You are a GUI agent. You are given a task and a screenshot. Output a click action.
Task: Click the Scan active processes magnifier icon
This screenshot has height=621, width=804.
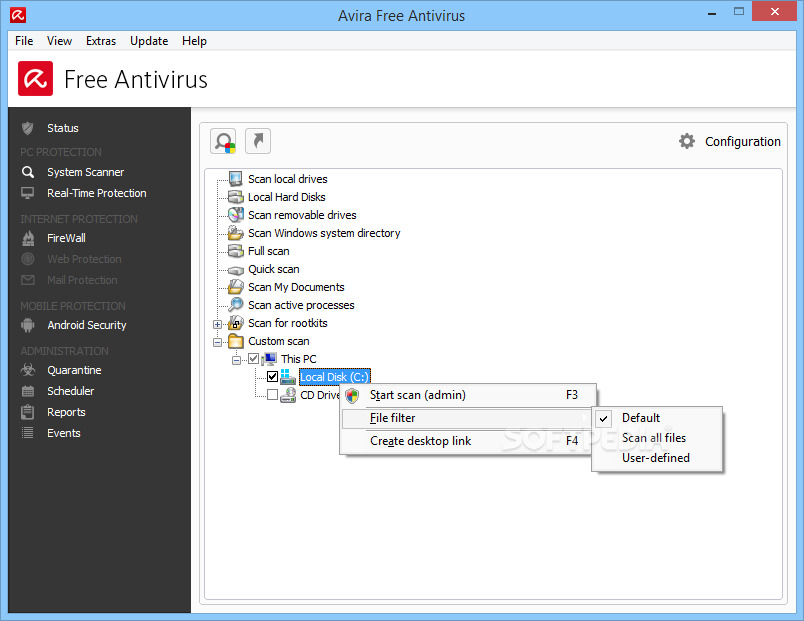pyautogui.click(x=235, y=305)
